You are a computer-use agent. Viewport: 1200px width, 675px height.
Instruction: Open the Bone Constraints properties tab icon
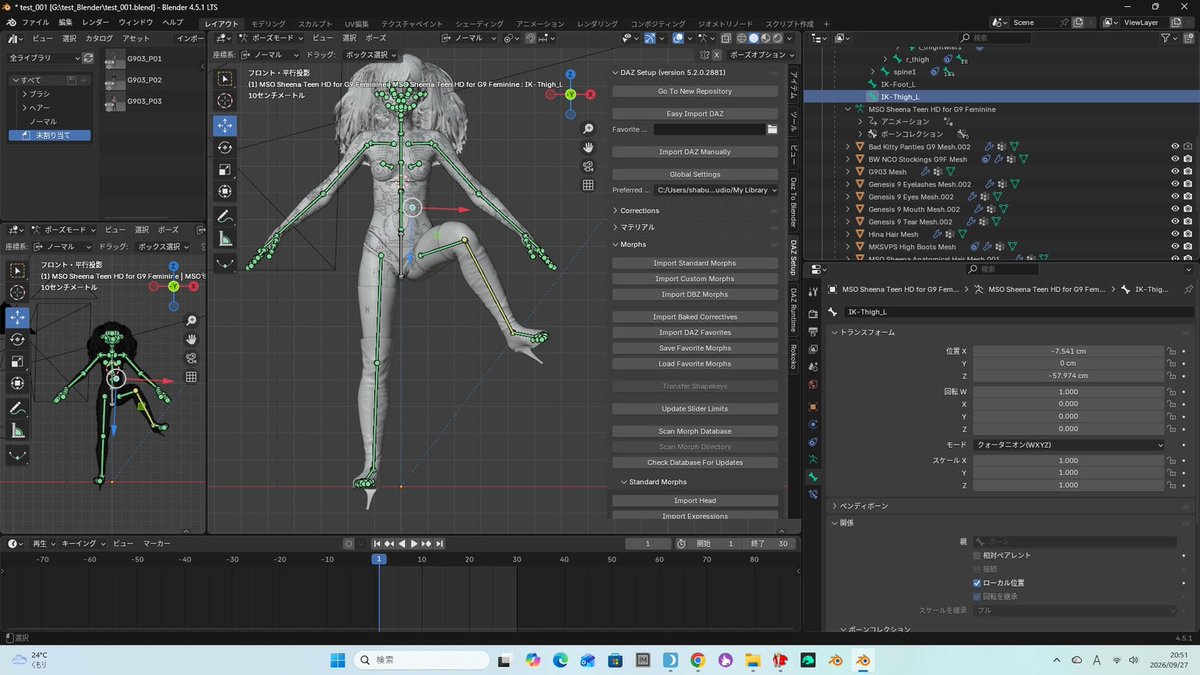tap(813, 495)
